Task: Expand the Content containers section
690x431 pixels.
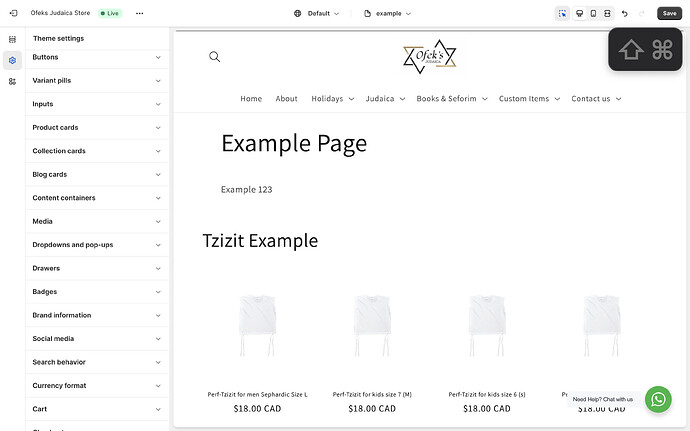Action: [97, 198]
